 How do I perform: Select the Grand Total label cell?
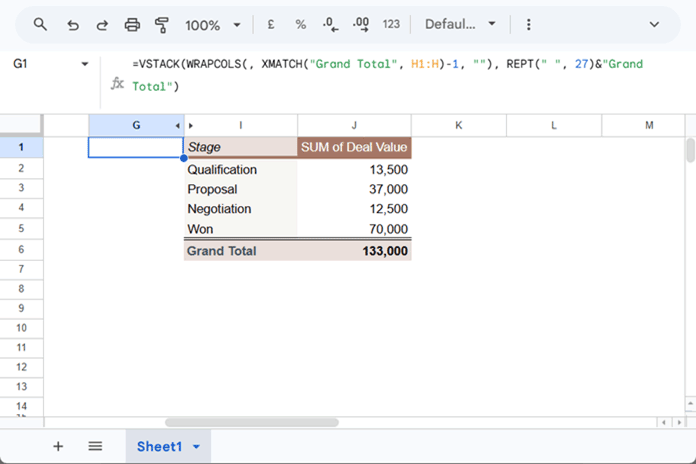coord(241,250)
